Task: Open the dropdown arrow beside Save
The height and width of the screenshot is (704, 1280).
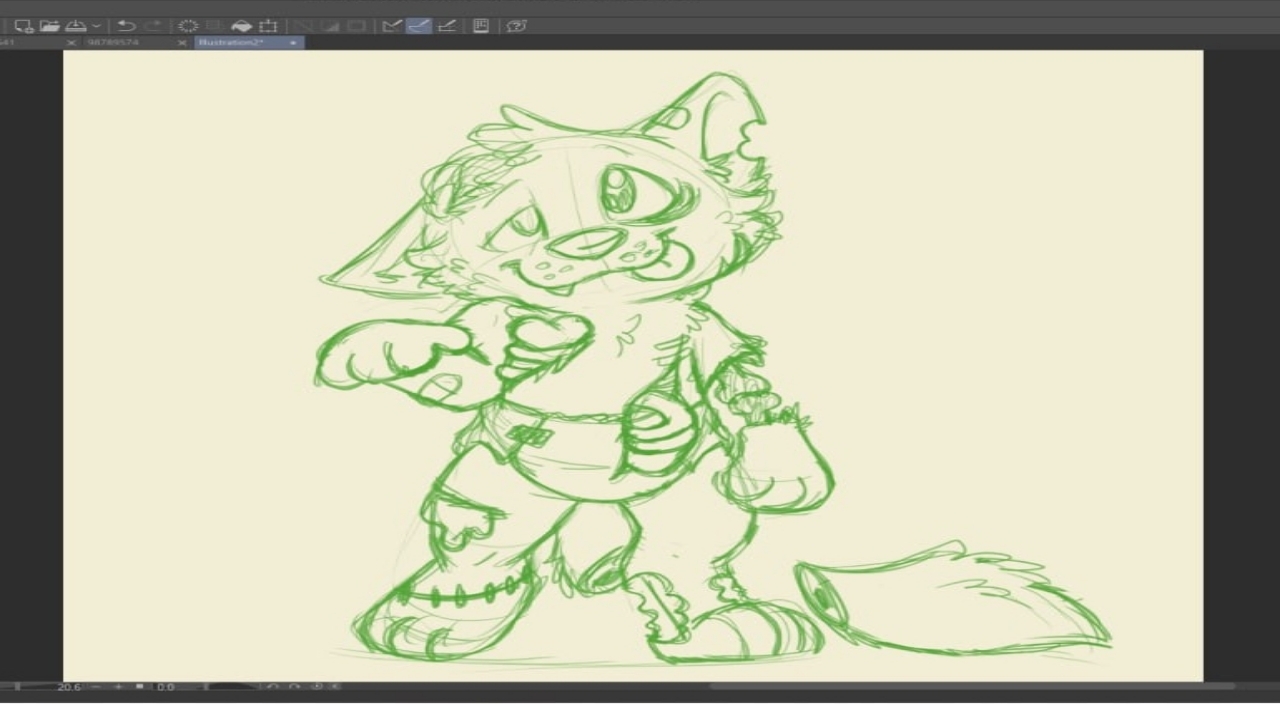Action: click(x=96, y=26)
